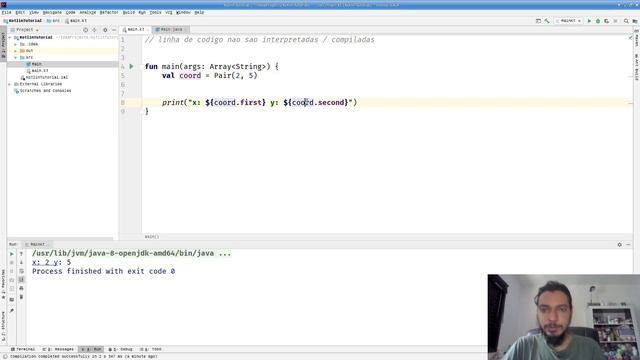Expand the .idea folder arrow
The height and width of the screenshot is (360, 640).
16,44
